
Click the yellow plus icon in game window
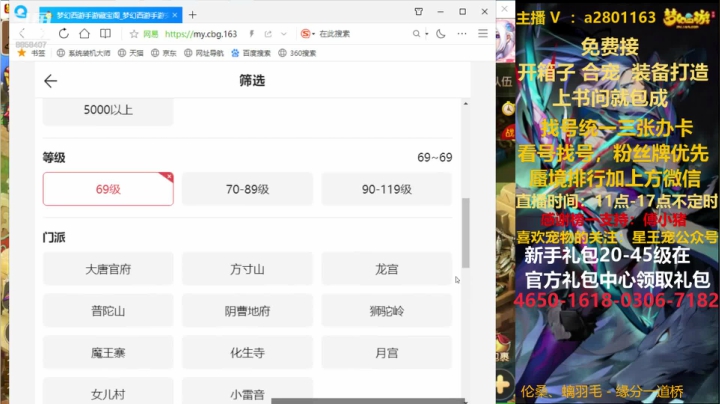503,384
